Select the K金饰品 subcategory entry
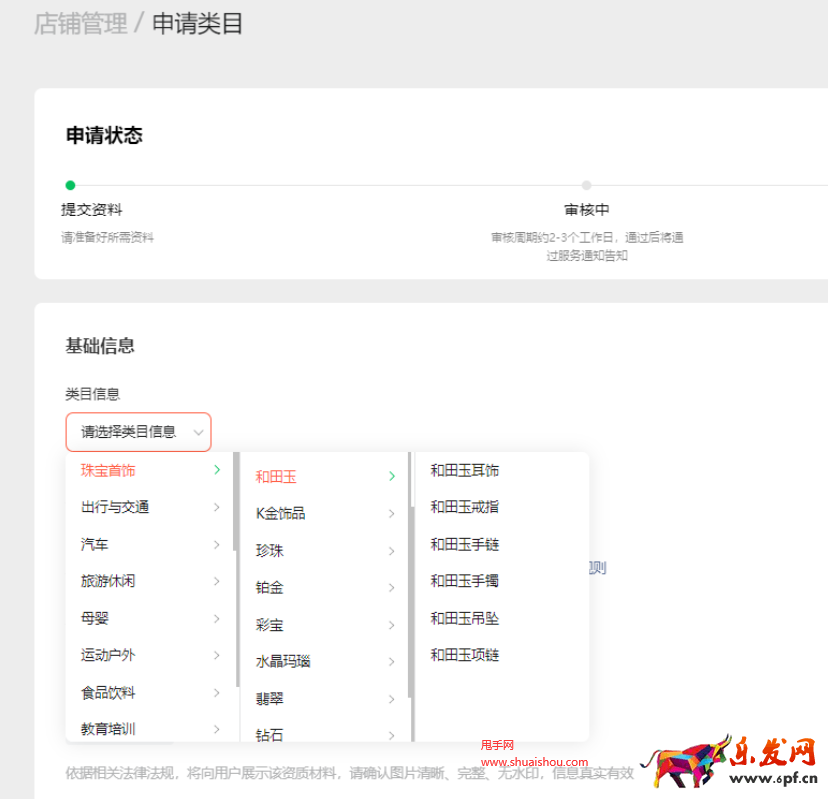The width and height of the screenshot is (828, 799). click(280, 513)
